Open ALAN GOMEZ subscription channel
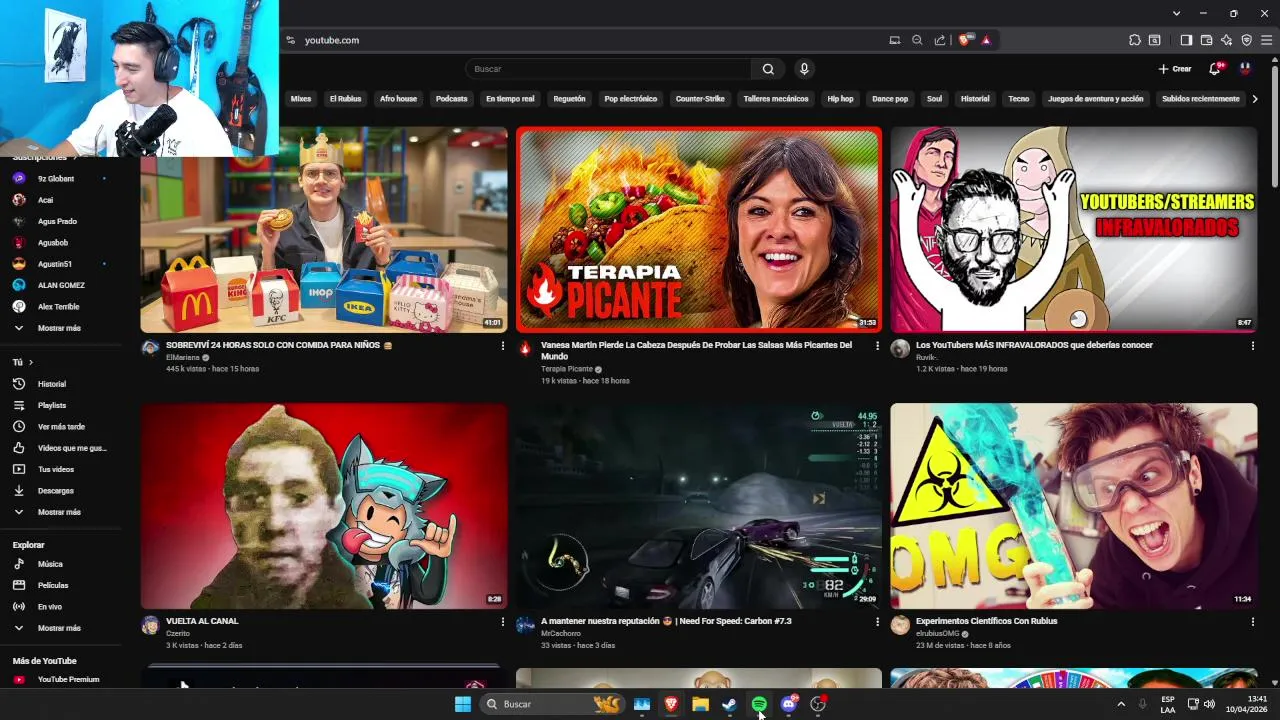Viewport: 1280px width, 720px height. (x=60, y=285)
